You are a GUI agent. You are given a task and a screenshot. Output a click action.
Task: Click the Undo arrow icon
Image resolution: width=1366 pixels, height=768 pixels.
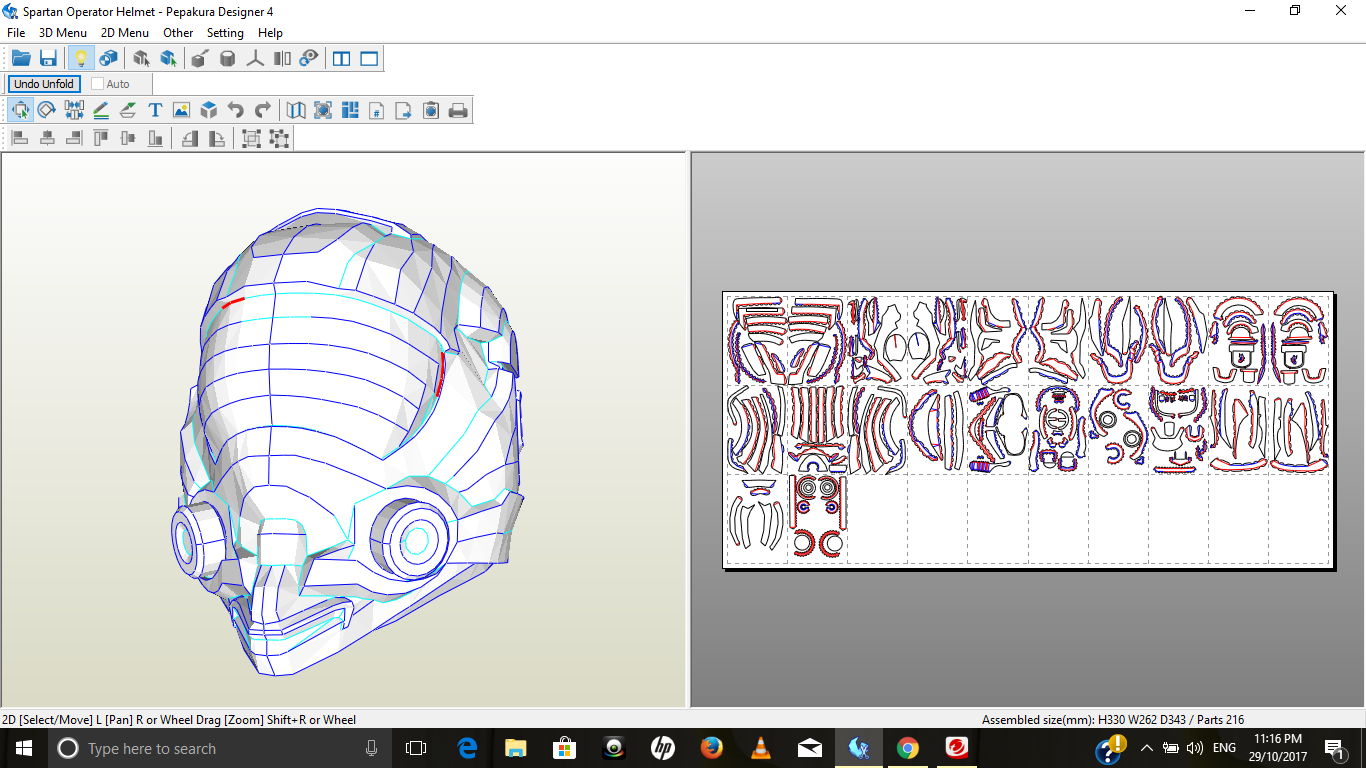[x=236, y=110]
